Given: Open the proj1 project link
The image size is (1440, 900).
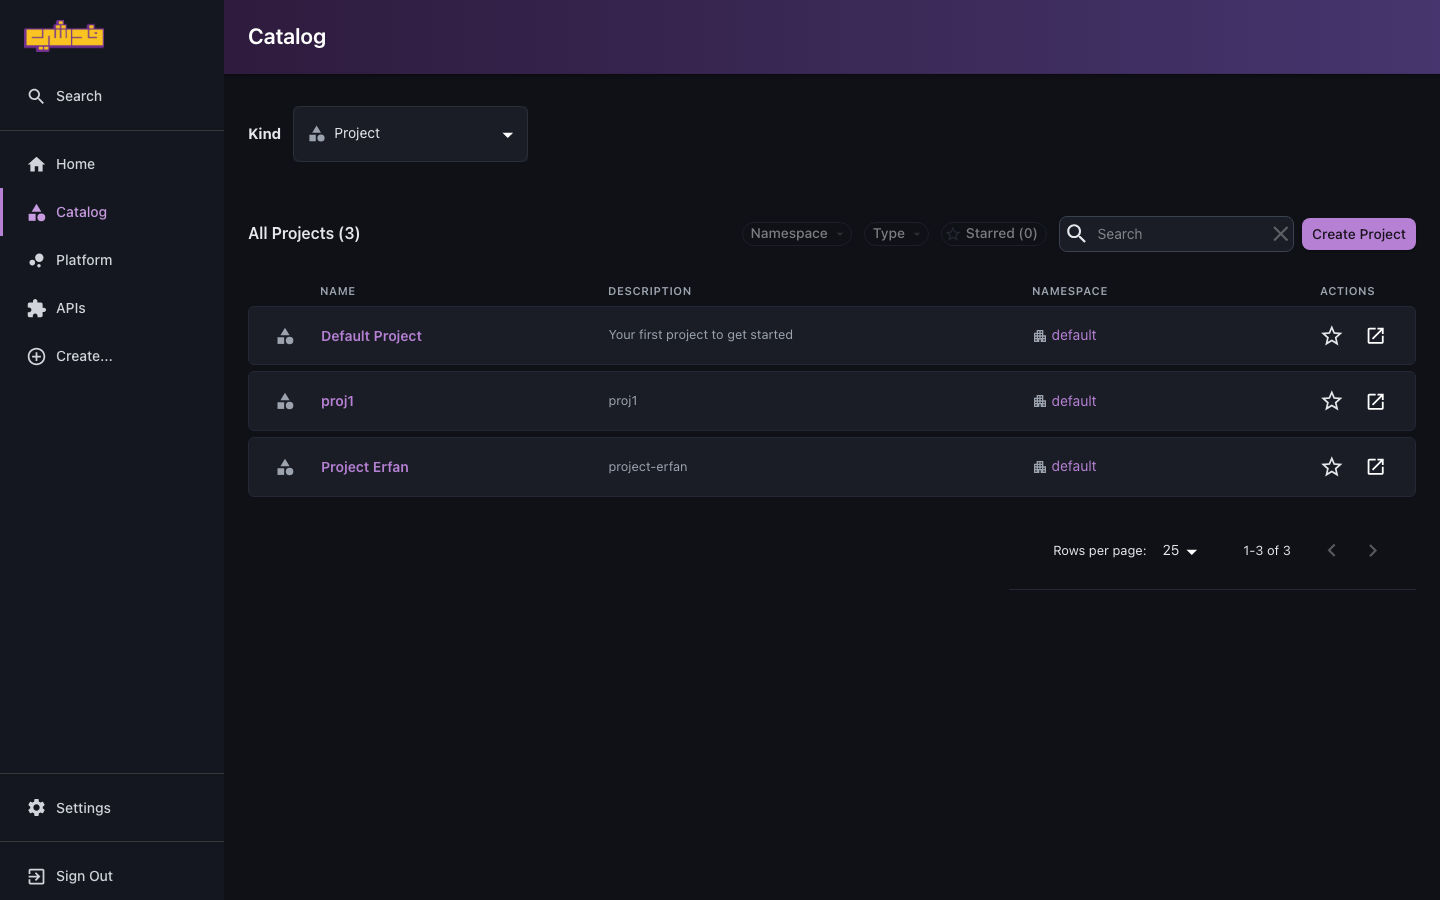Looking at the screenshot, I should click(337, 401).
